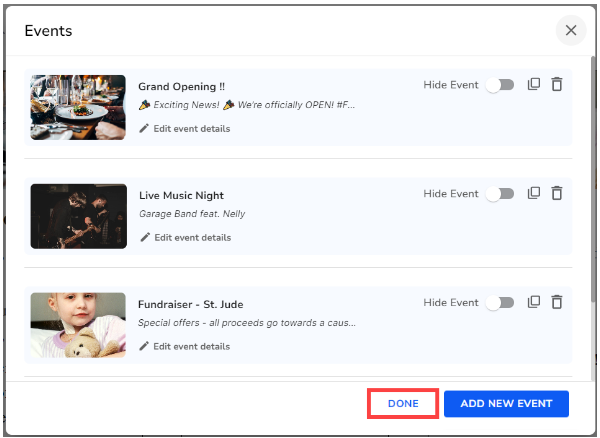Toggle Hide Event for Fundraiser - St. Jude
The width and height of the screenshot is (600, 438).
coord(499,303)
